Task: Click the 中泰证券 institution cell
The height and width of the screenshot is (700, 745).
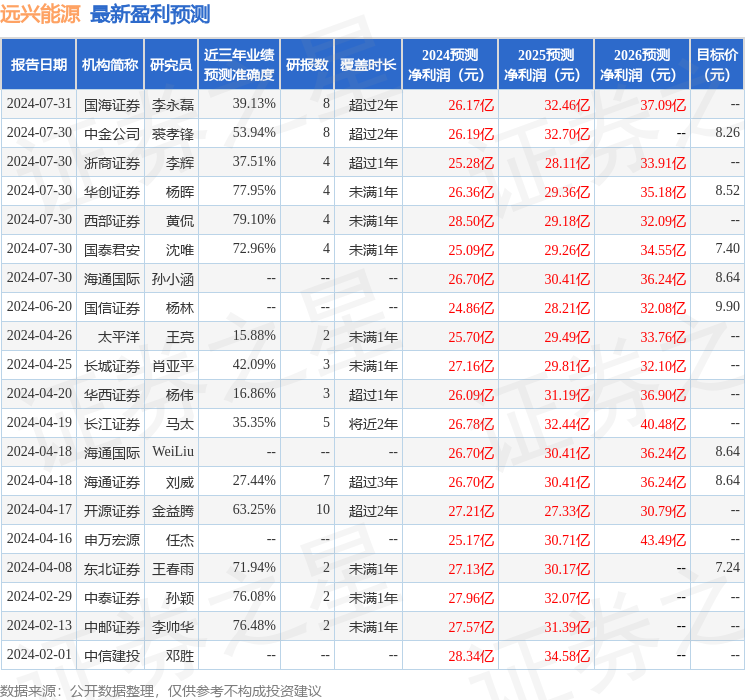Action: pyautogui.click(x=112, y=597)
